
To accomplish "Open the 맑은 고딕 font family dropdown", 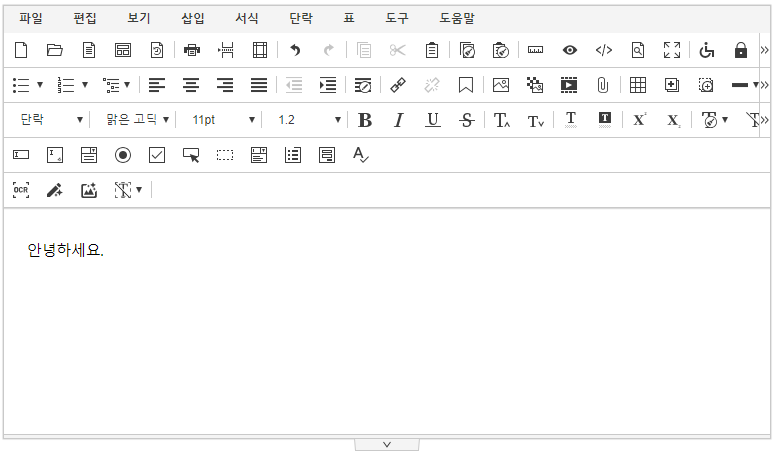I will point(137,120).
